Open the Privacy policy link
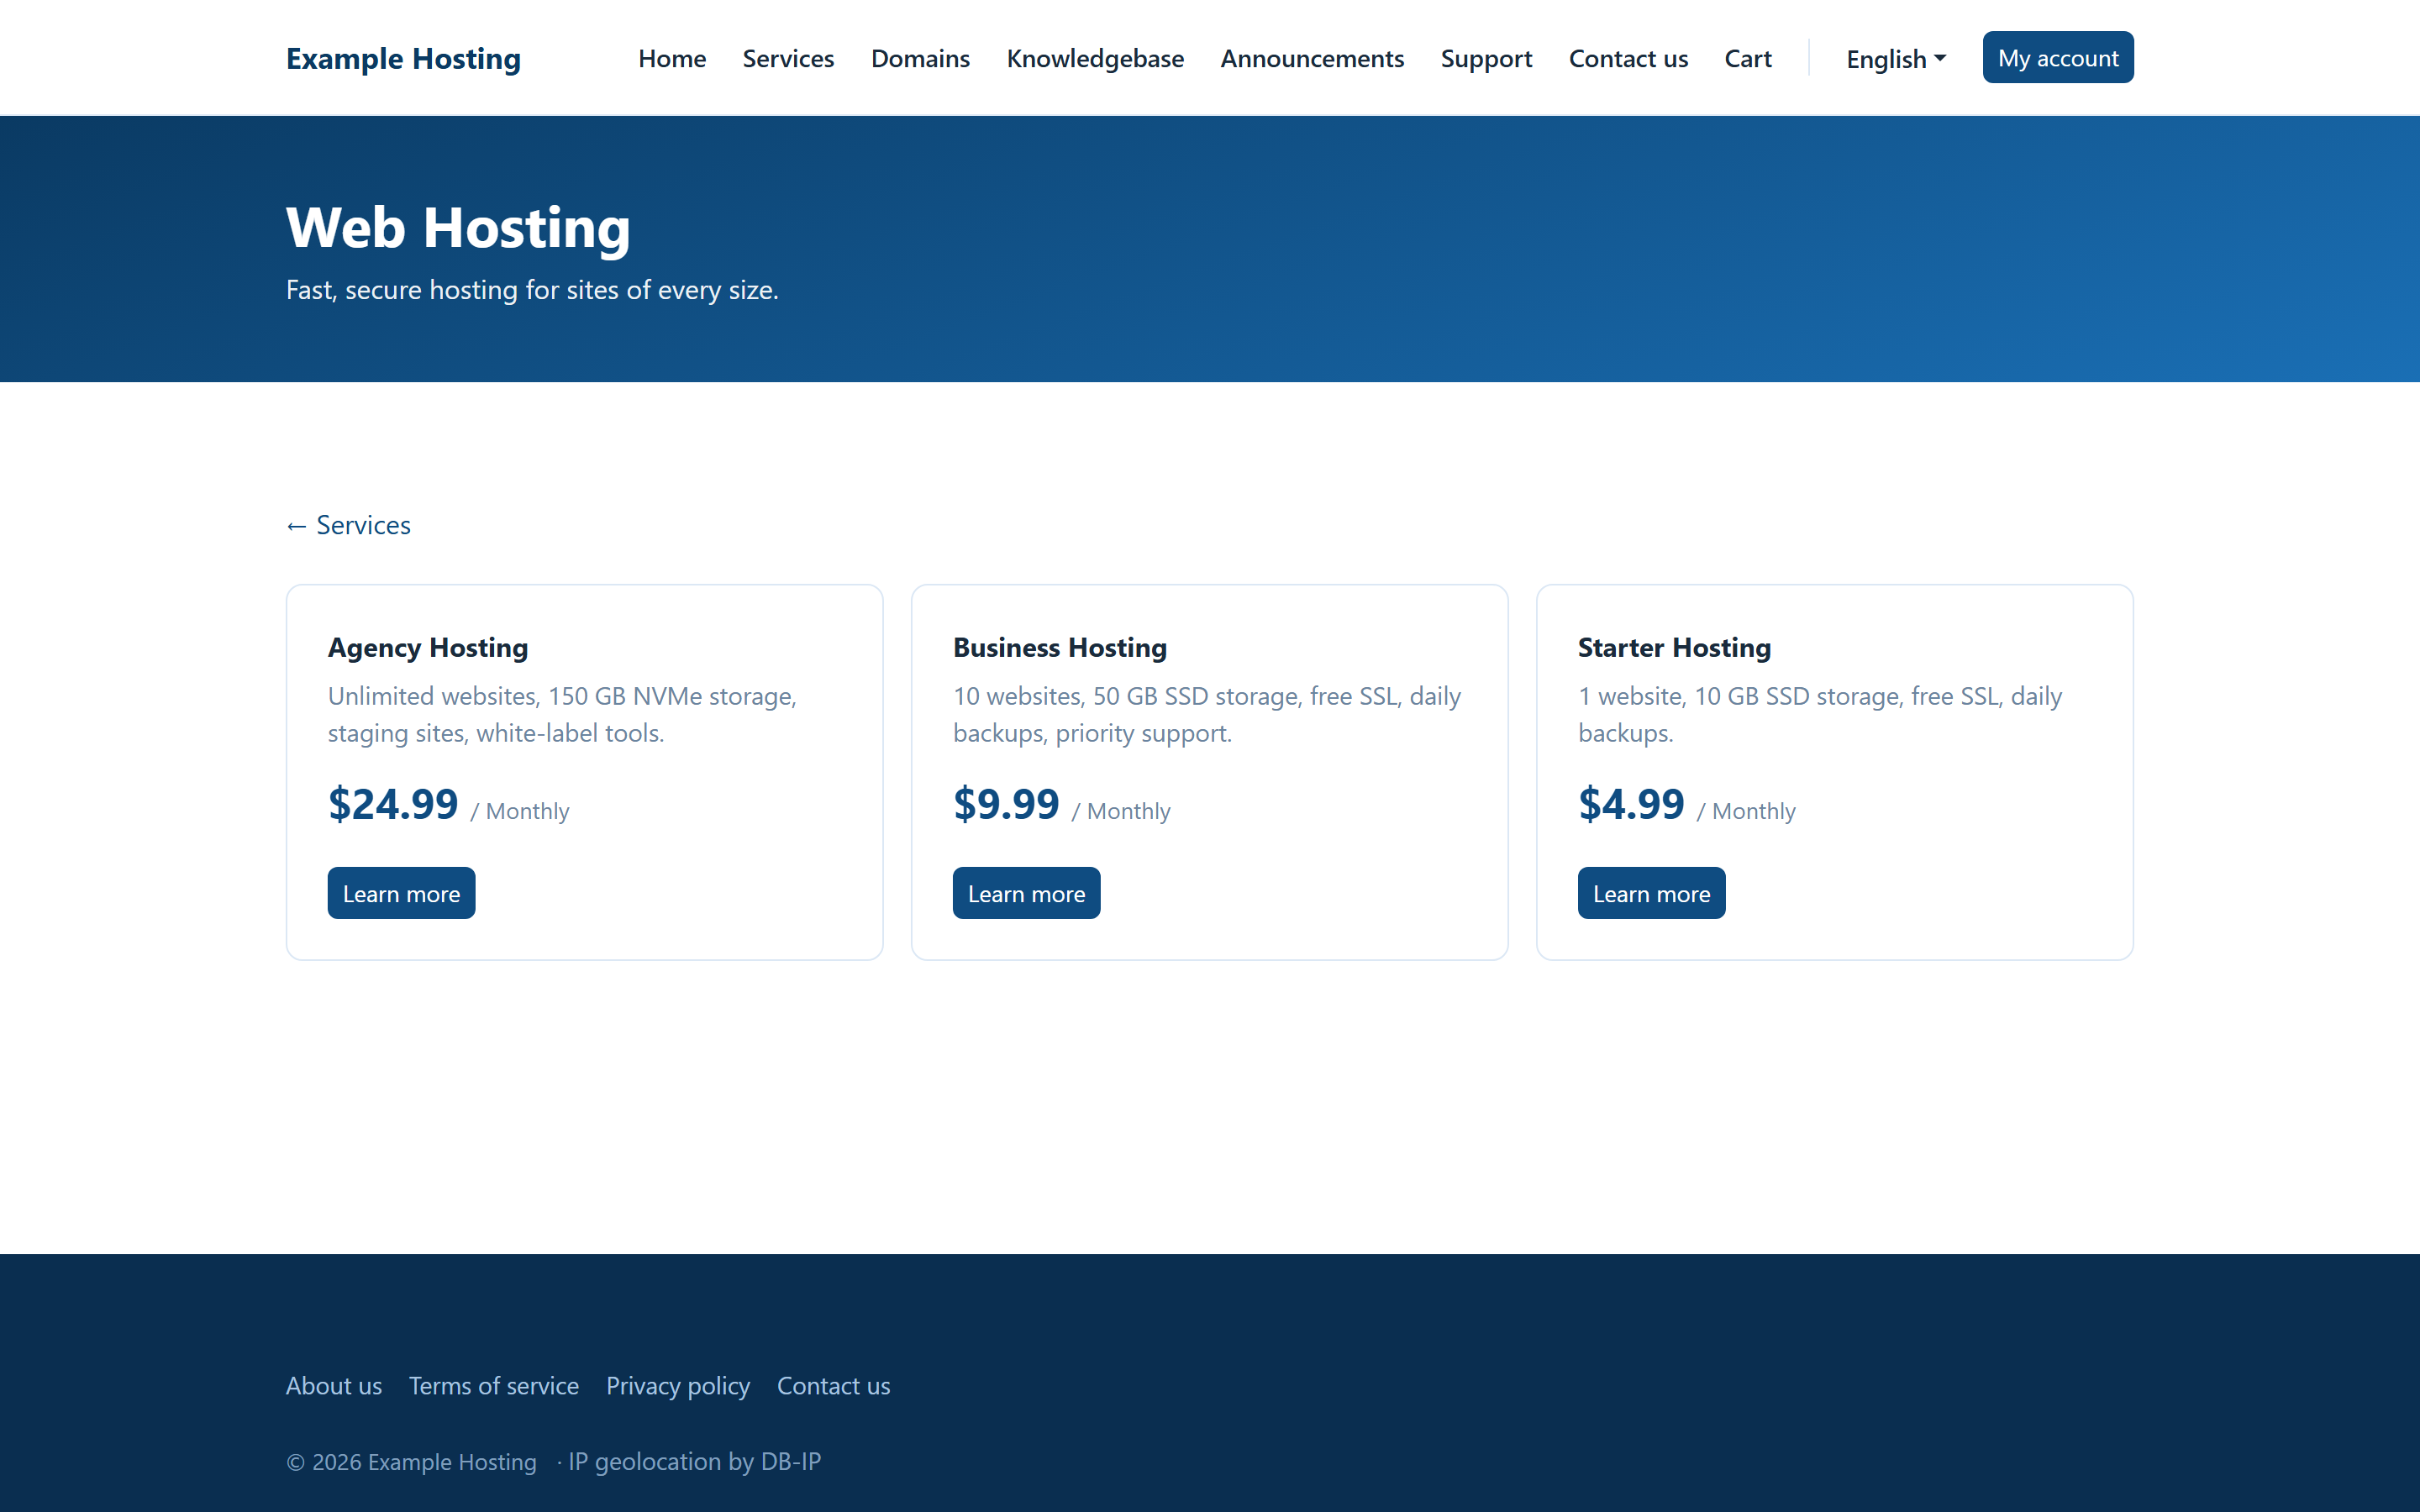The width and height of the screenshot is (2420, 1512). (x=678, y=1386)
